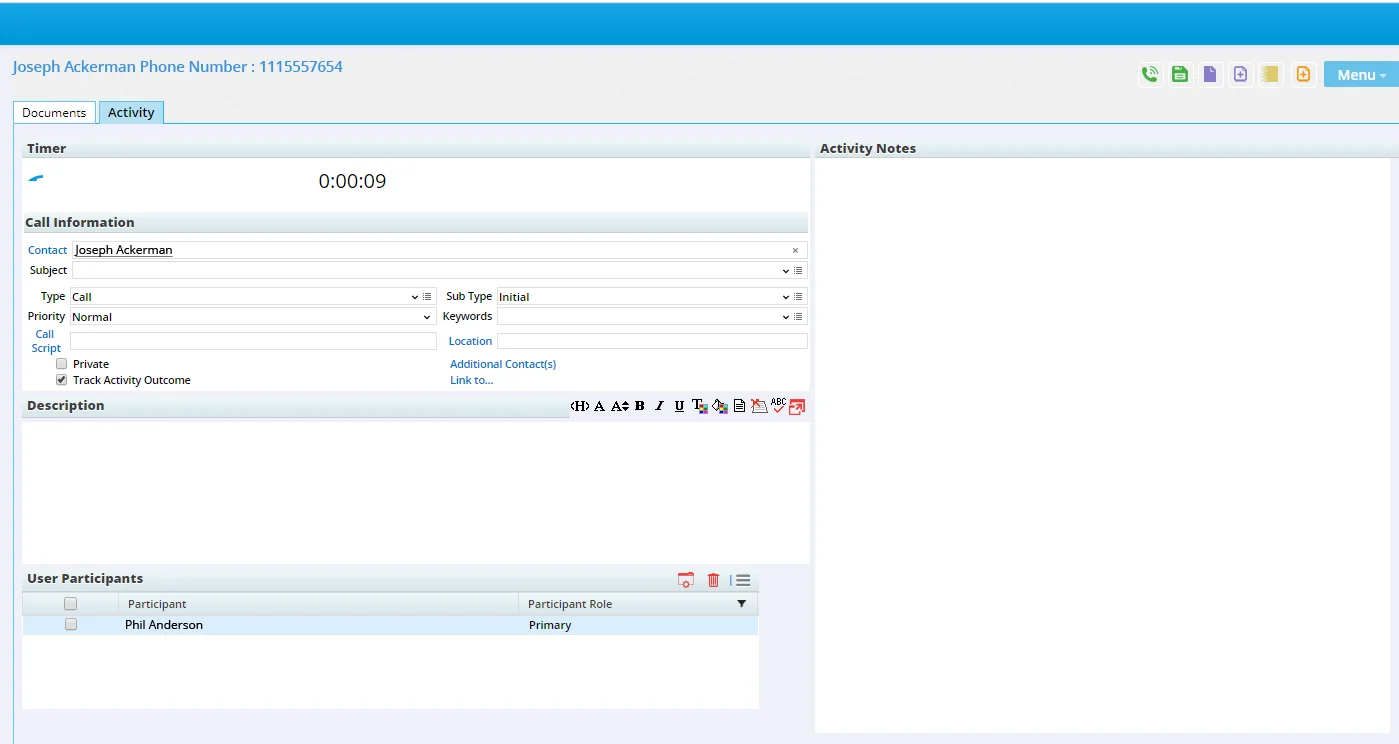Select the checkbox next to Phil Anderson

[70, 624]
